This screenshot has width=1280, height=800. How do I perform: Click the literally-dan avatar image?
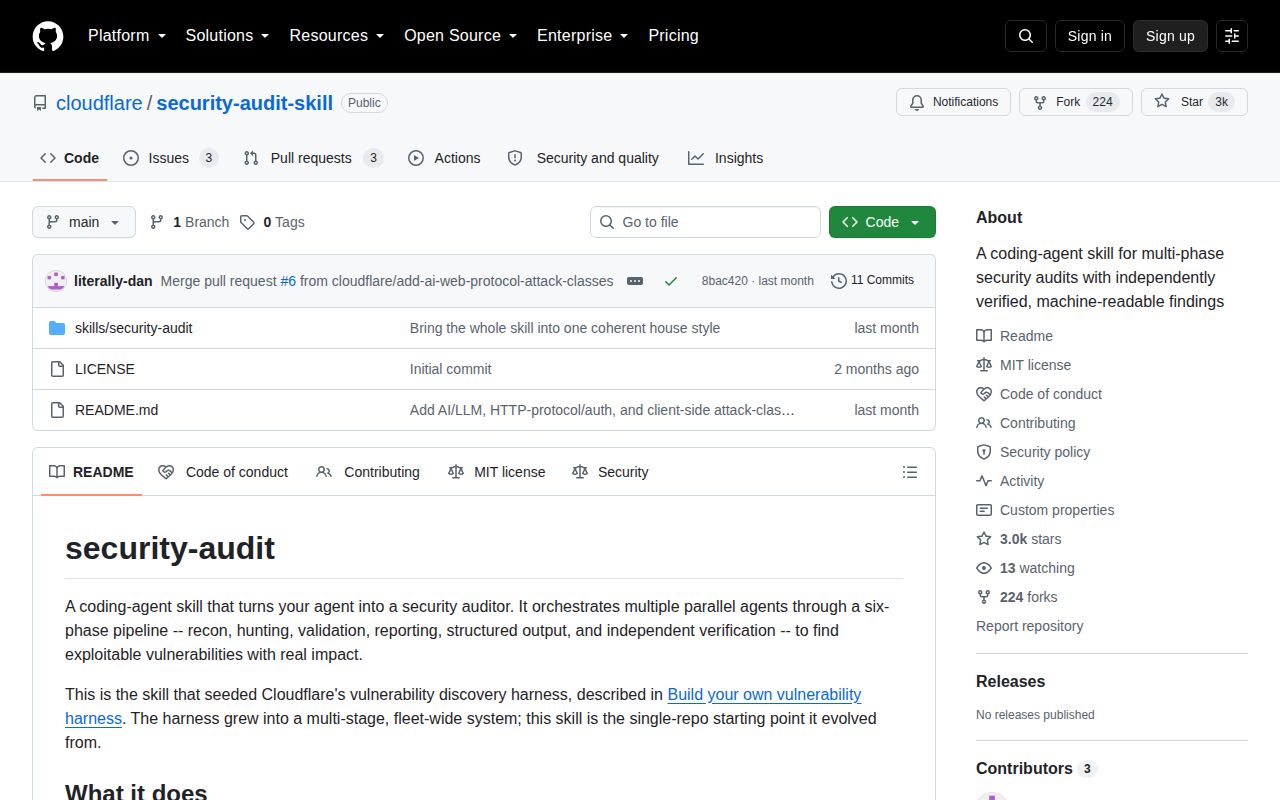(x=56, y=281)
